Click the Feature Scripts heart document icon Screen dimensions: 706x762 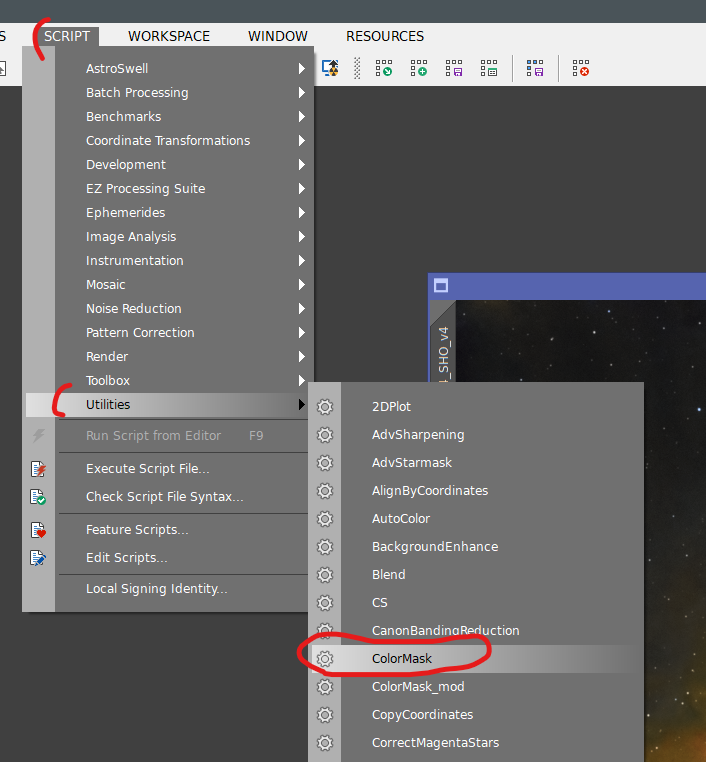tap(38, 530)
